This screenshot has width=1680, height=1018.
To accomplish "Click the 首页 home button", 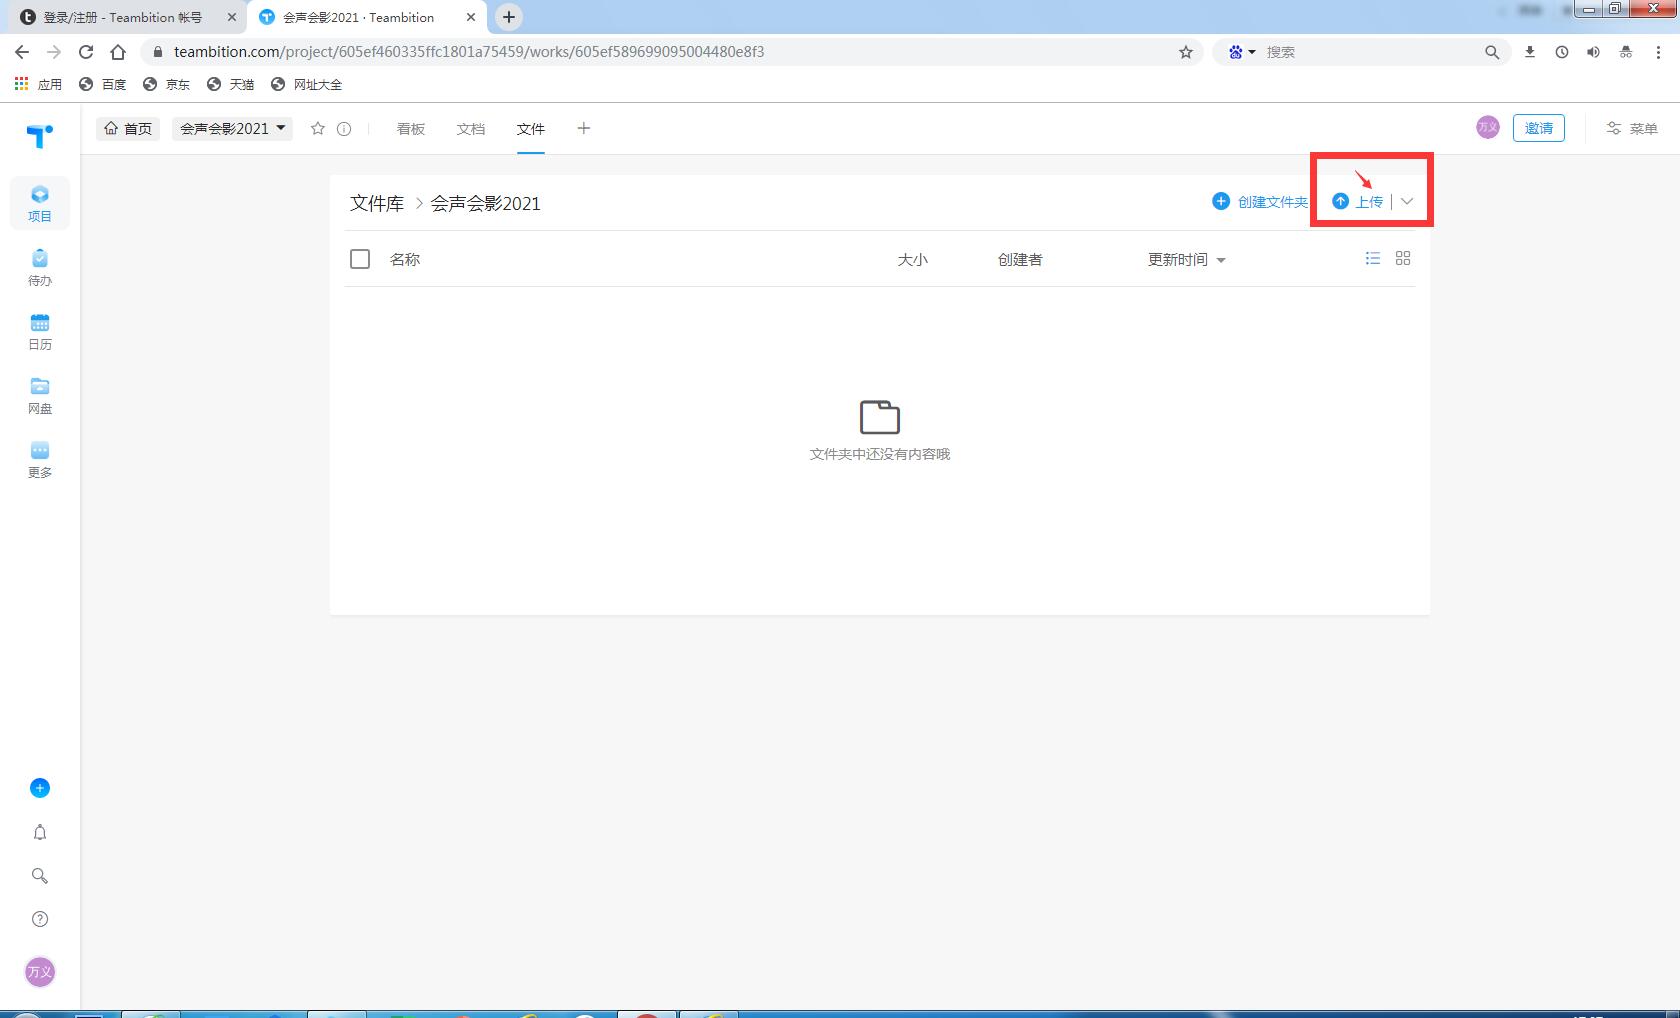I will point(128,128).
